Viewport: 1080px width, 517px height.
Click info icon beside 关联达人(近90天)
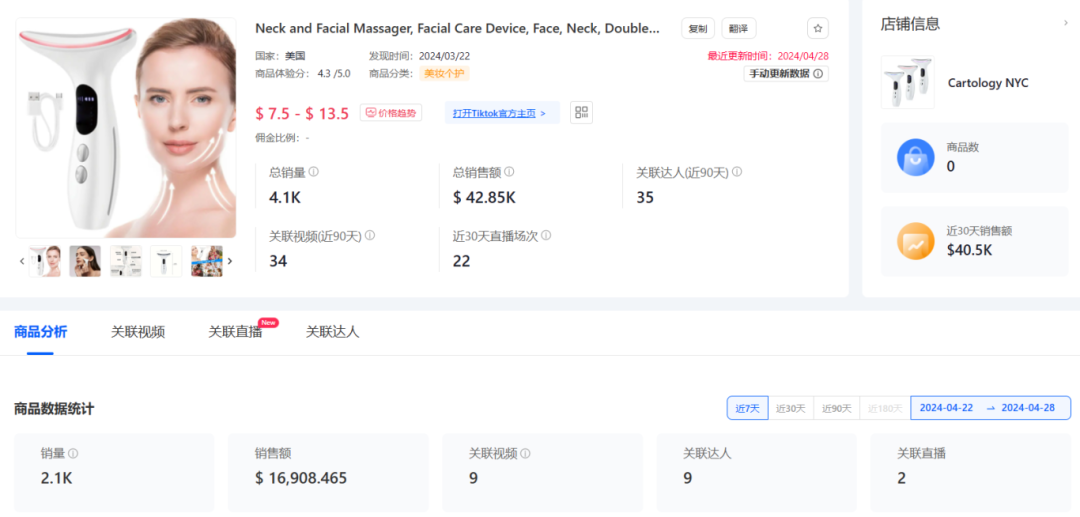(x=737, y=172)
